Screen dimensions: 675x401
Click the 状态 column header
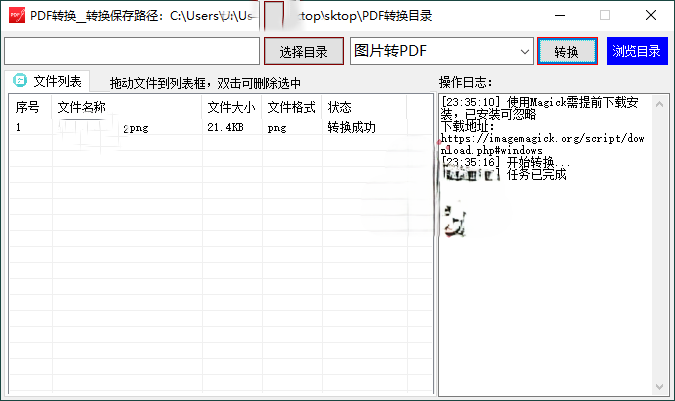364,107
